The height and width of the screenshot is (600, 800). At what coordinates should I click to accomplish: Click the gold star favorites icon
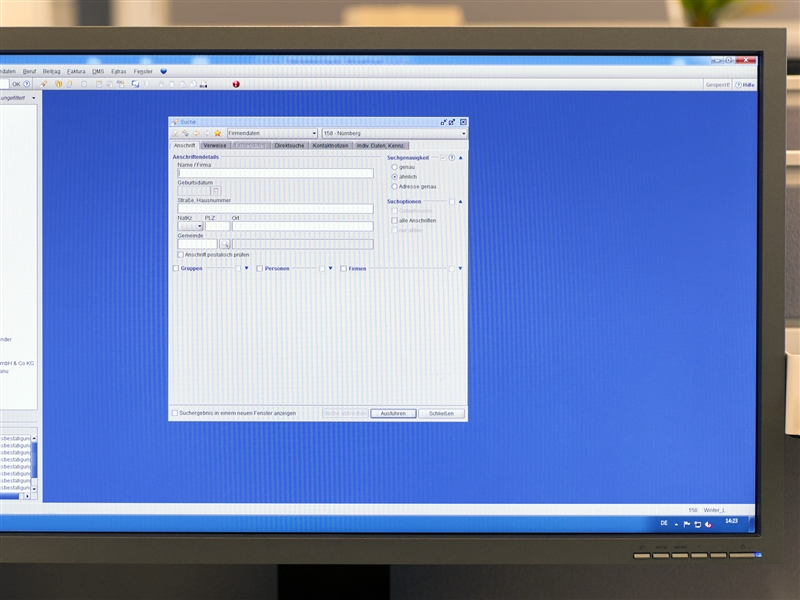[218, 133]
